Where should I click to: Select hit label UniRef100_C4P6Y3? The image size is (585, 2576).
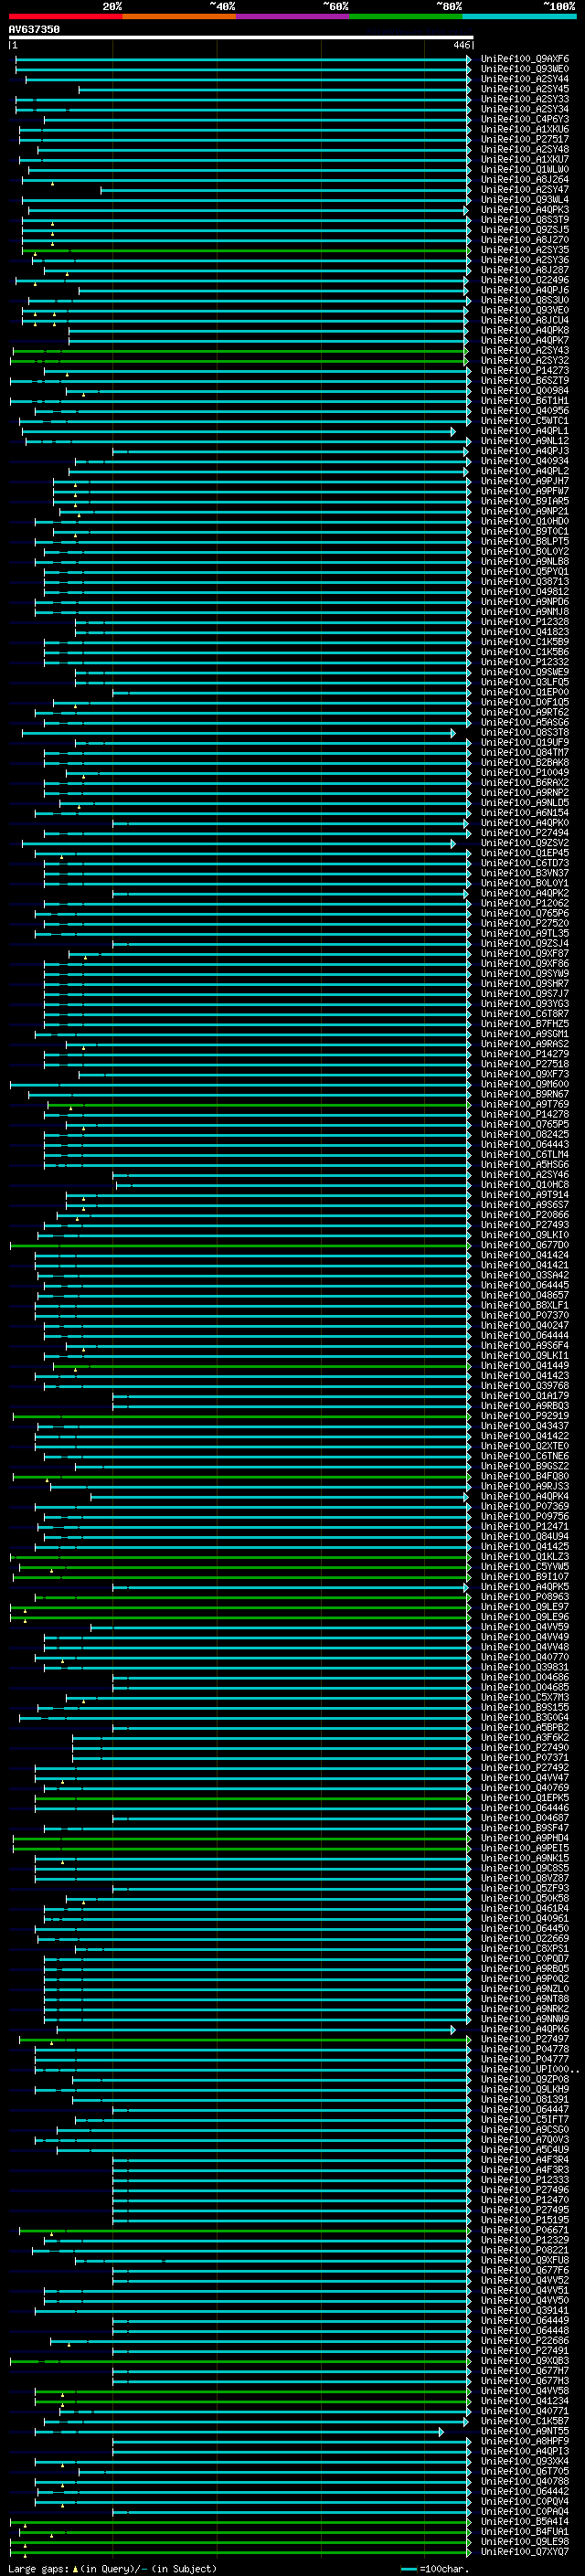click(525, 120)
